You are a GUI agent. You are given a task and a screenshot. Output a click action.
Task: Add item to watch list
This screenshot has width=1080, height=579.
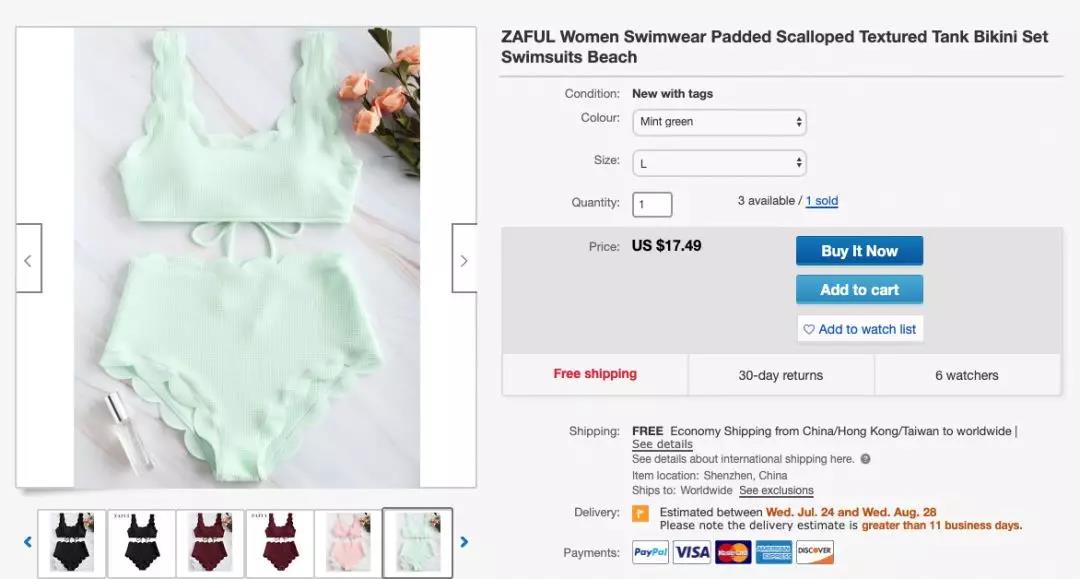[x=860, y=329]
